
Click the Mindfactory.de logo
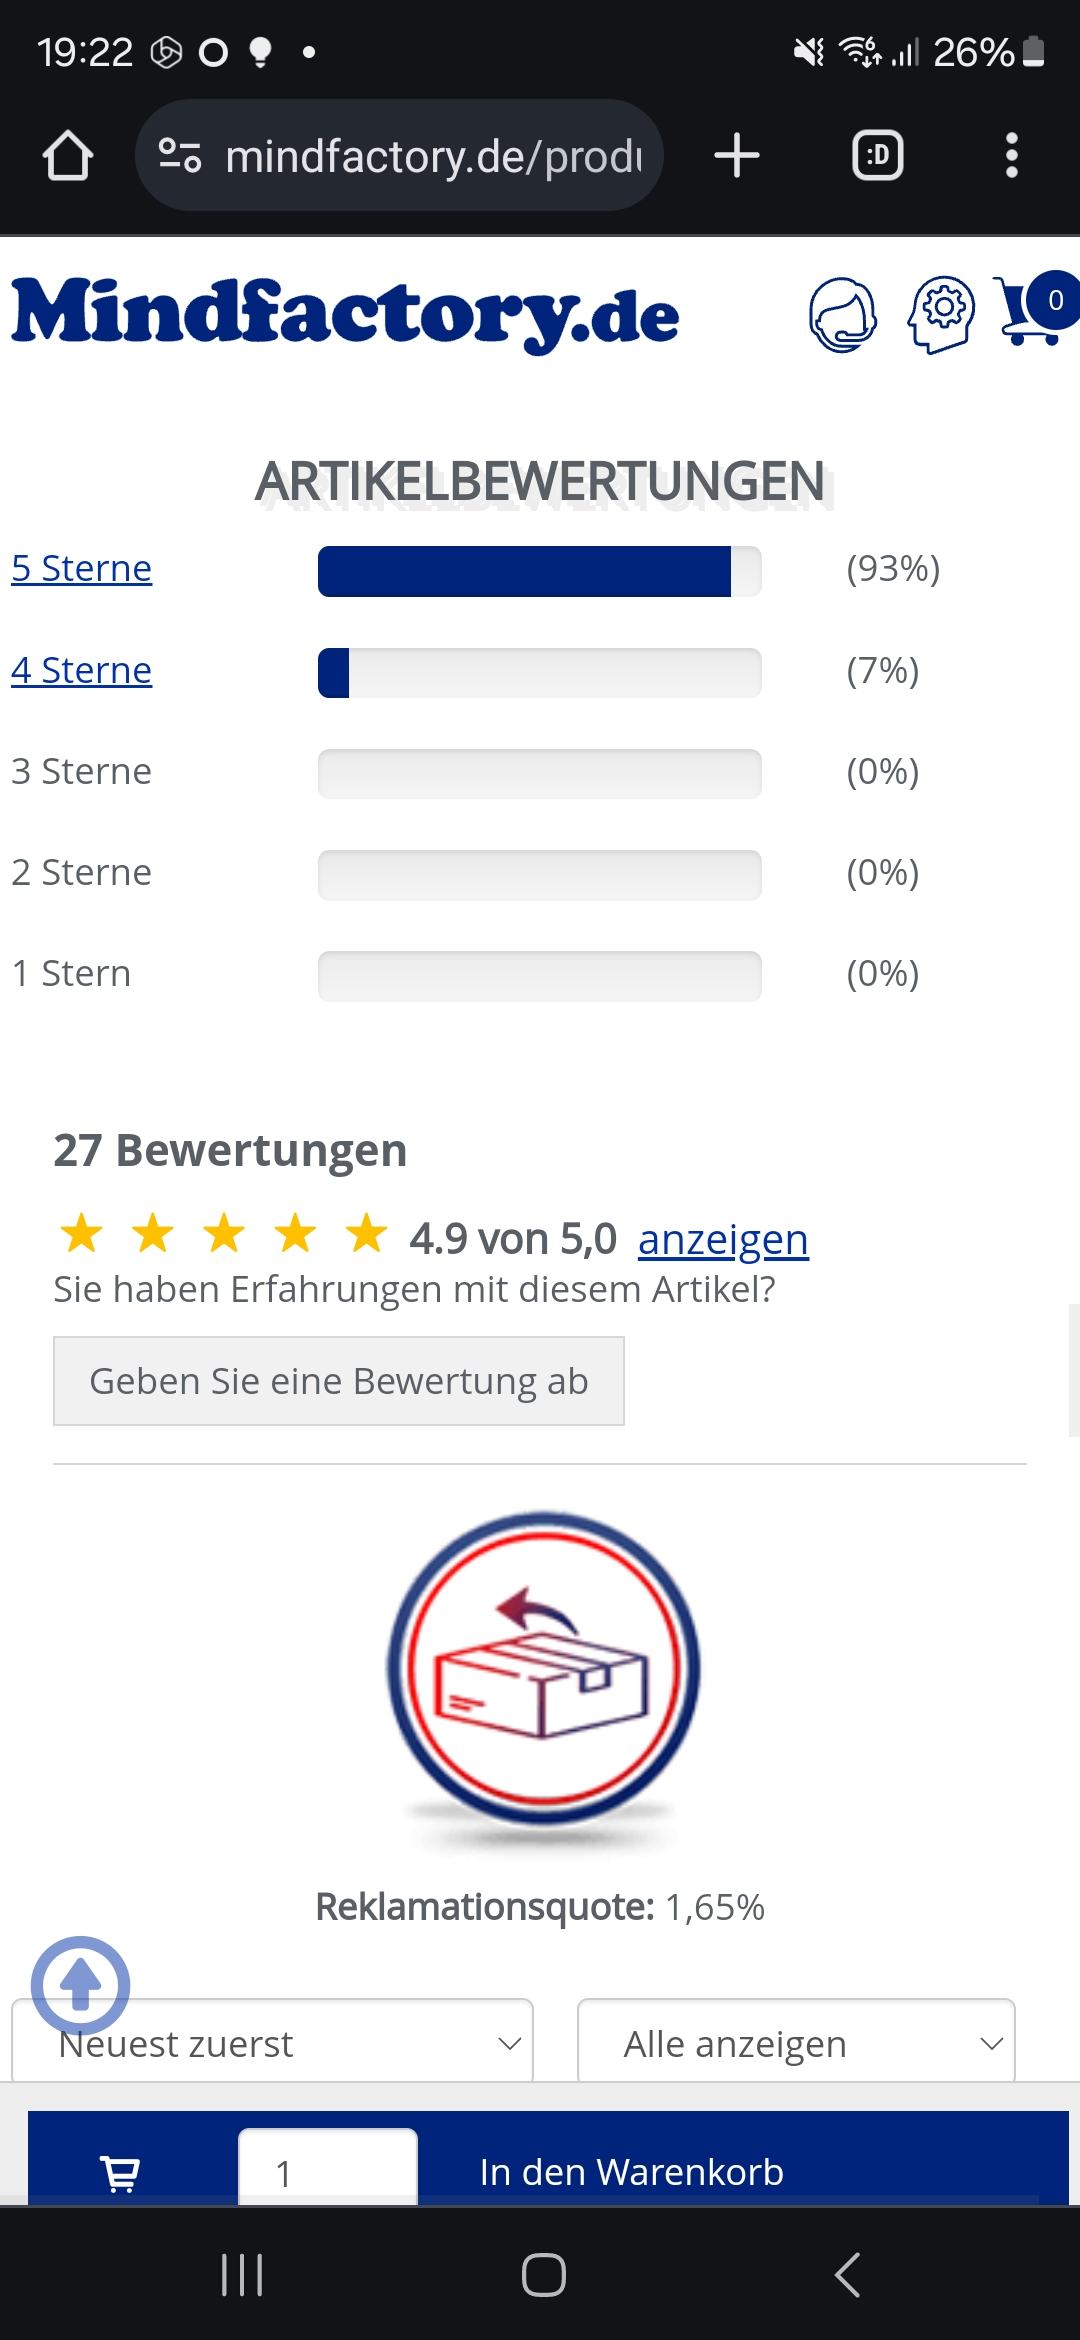click(x=345, y=315)
